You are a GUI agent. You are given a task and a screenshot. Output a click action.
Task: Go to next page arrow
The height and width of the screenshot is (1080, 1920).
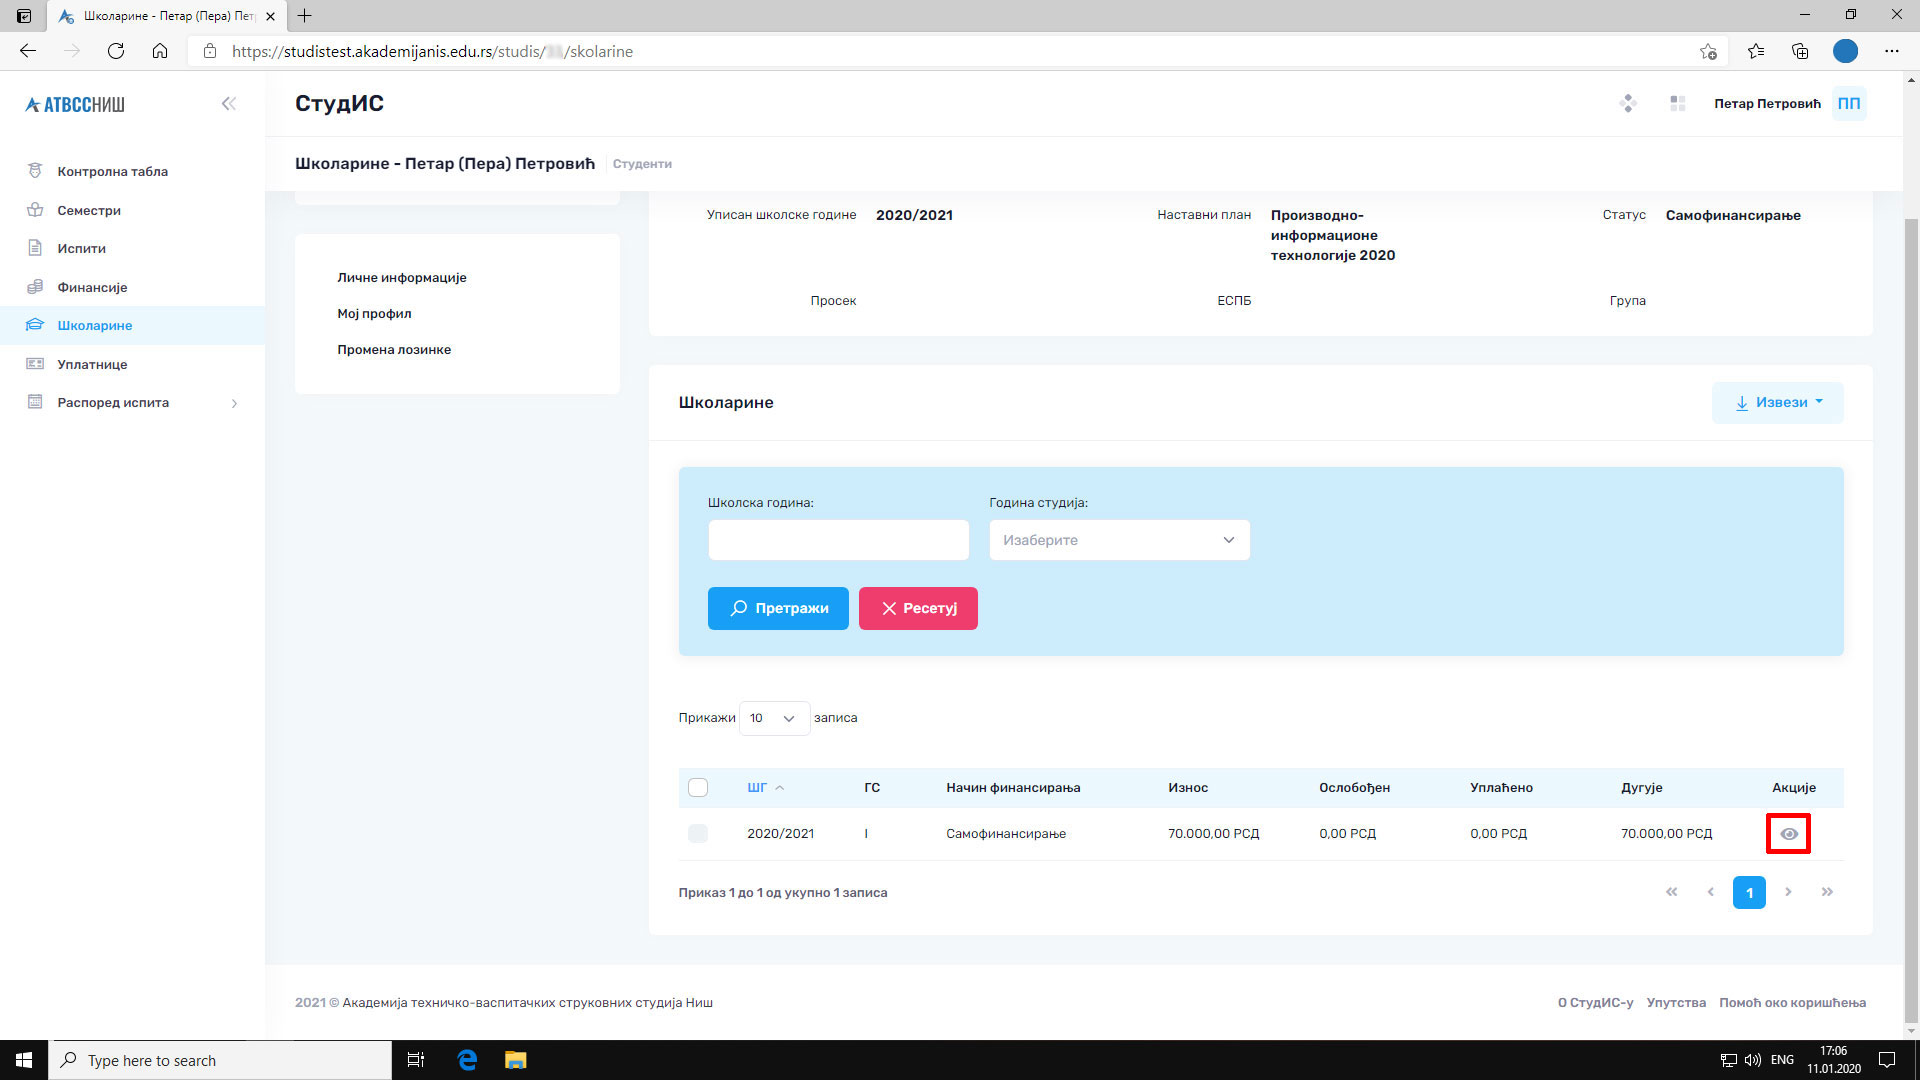click(1788, 892)
